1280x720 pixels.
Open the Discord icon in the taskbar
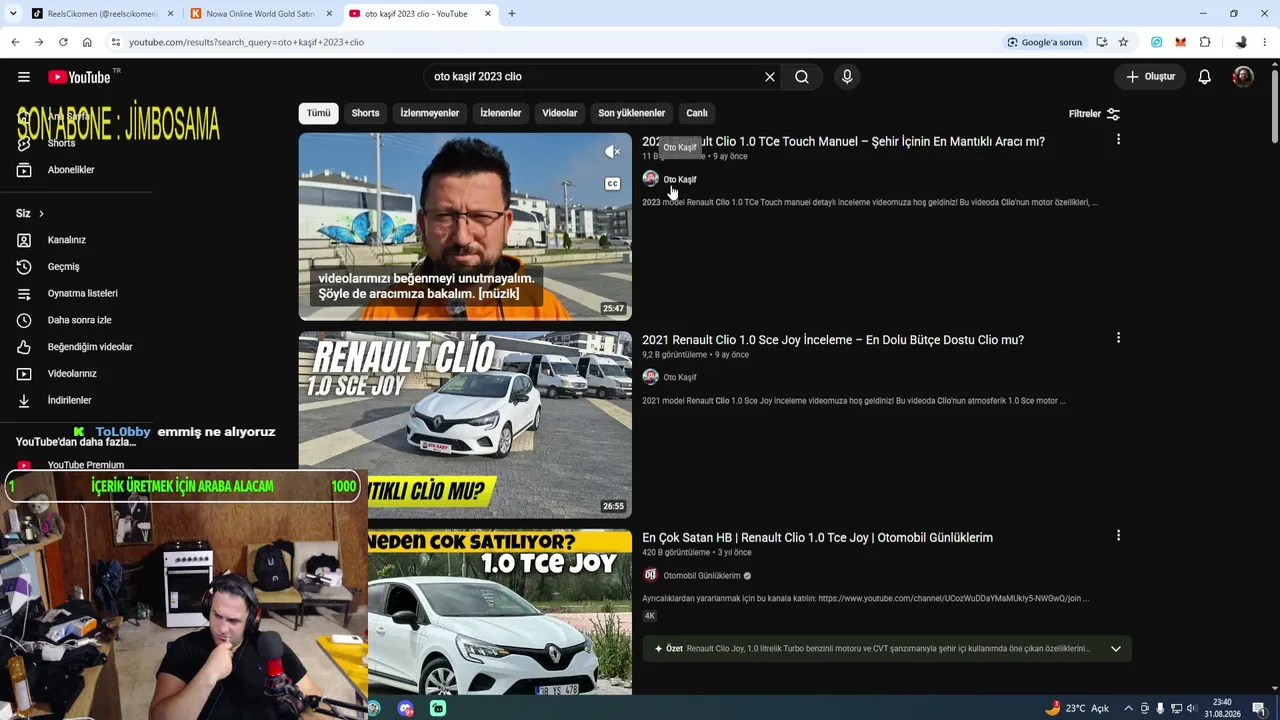click(405, 708)
